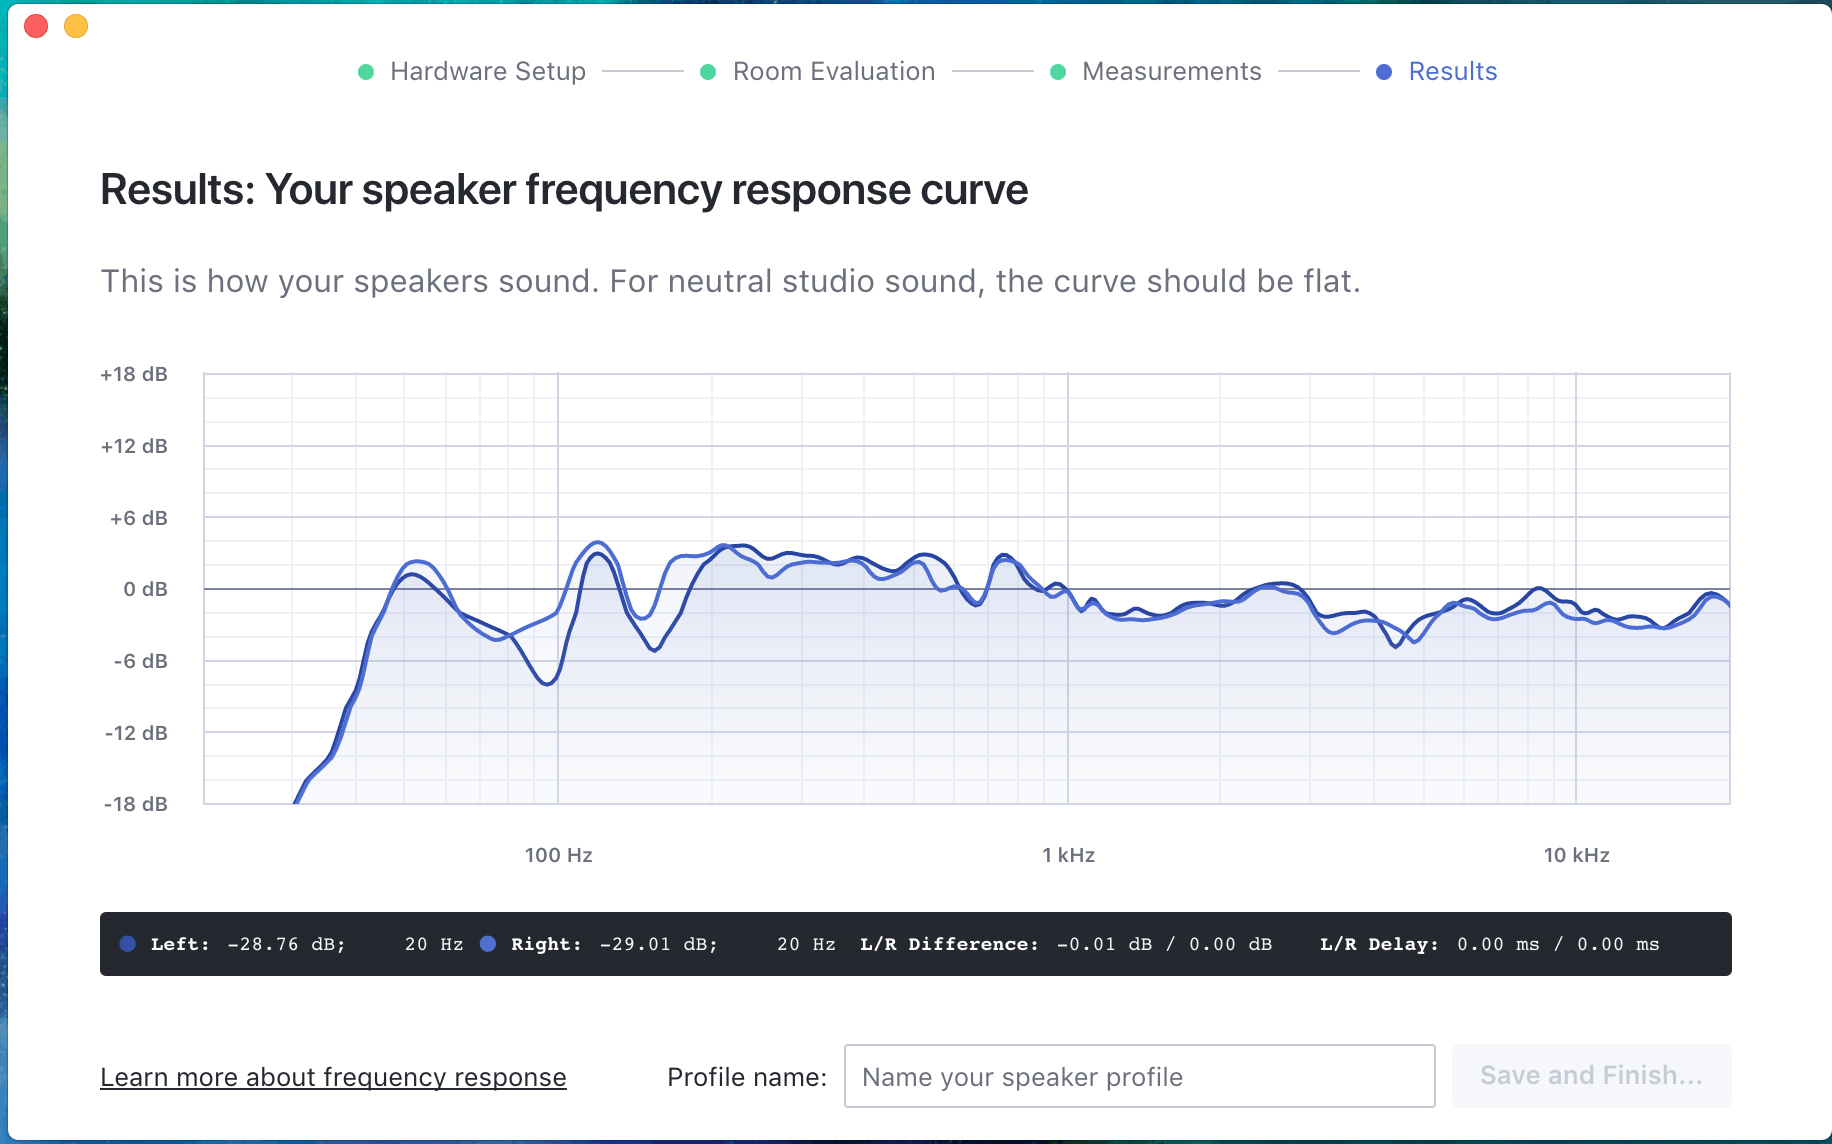Screen dimensions: 1832x1144
Task: Minimize the window with the yellow button
Action: point(76,26)
